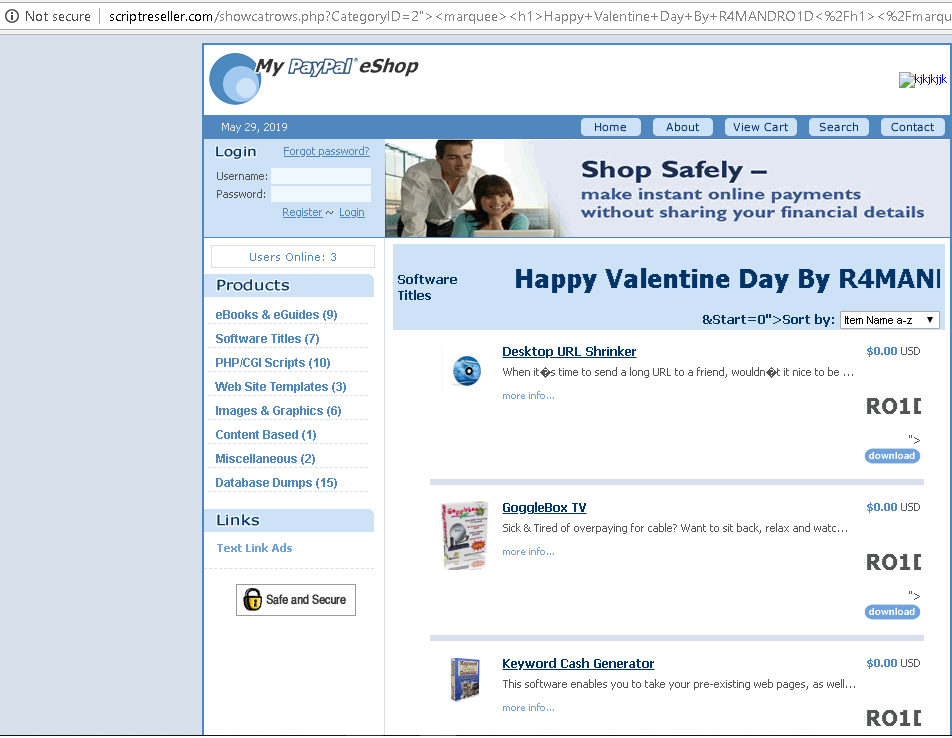Click the May 29, 2019 date text
The image size is (952, 738).
[x=254, y=127]
